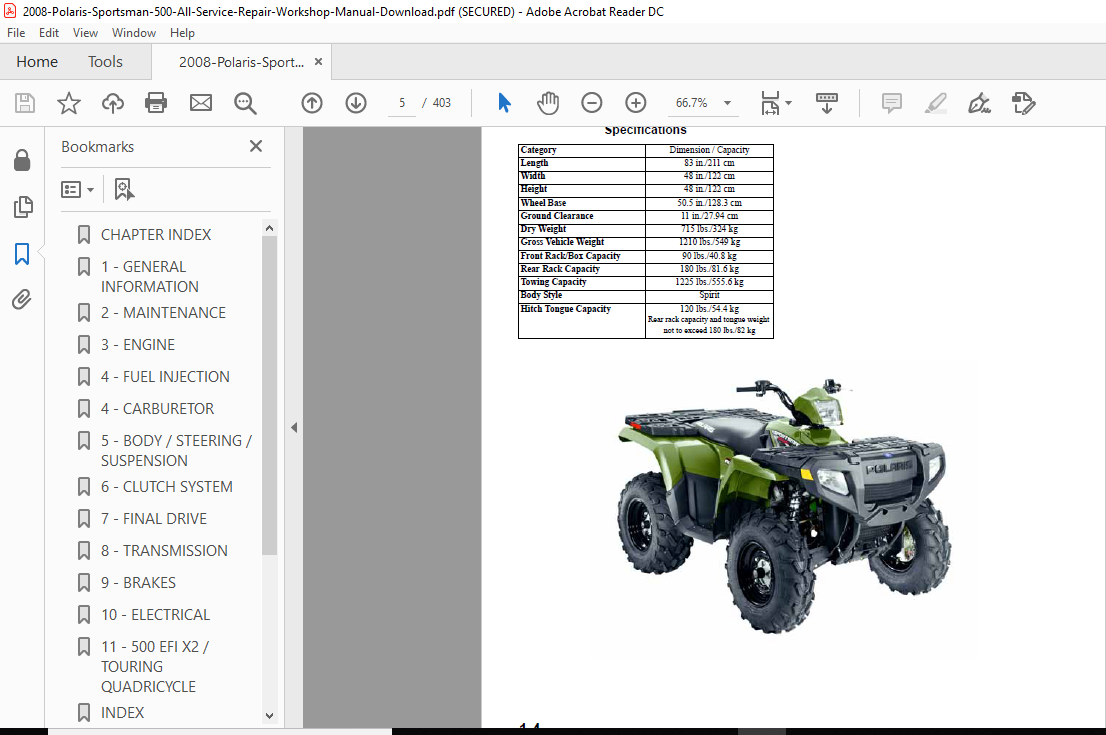The image size is (1106, 735).
Task: Jump to 7 - FINAL DRIVE bookmark
Action: coord(154,519)
